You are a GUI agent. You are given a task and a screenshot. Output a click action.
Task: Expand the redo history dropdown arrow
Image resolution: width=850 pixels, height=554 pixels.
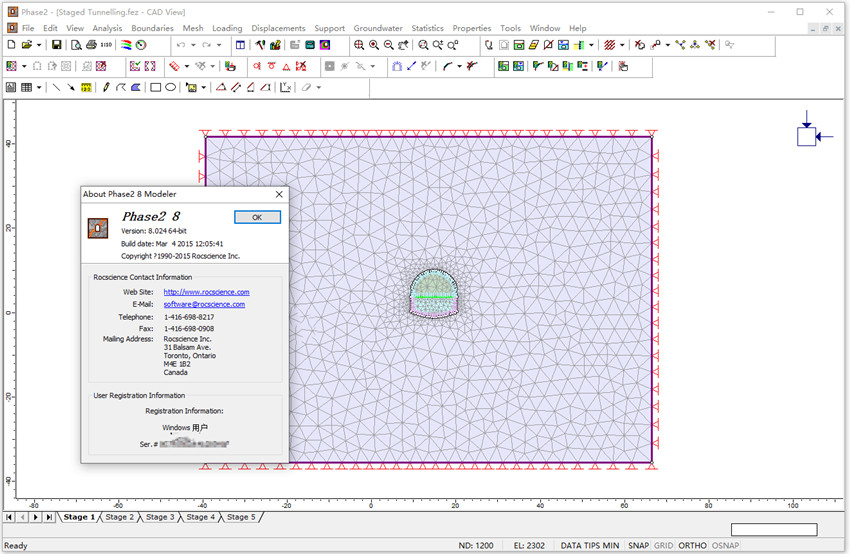(x=219, y=45)
